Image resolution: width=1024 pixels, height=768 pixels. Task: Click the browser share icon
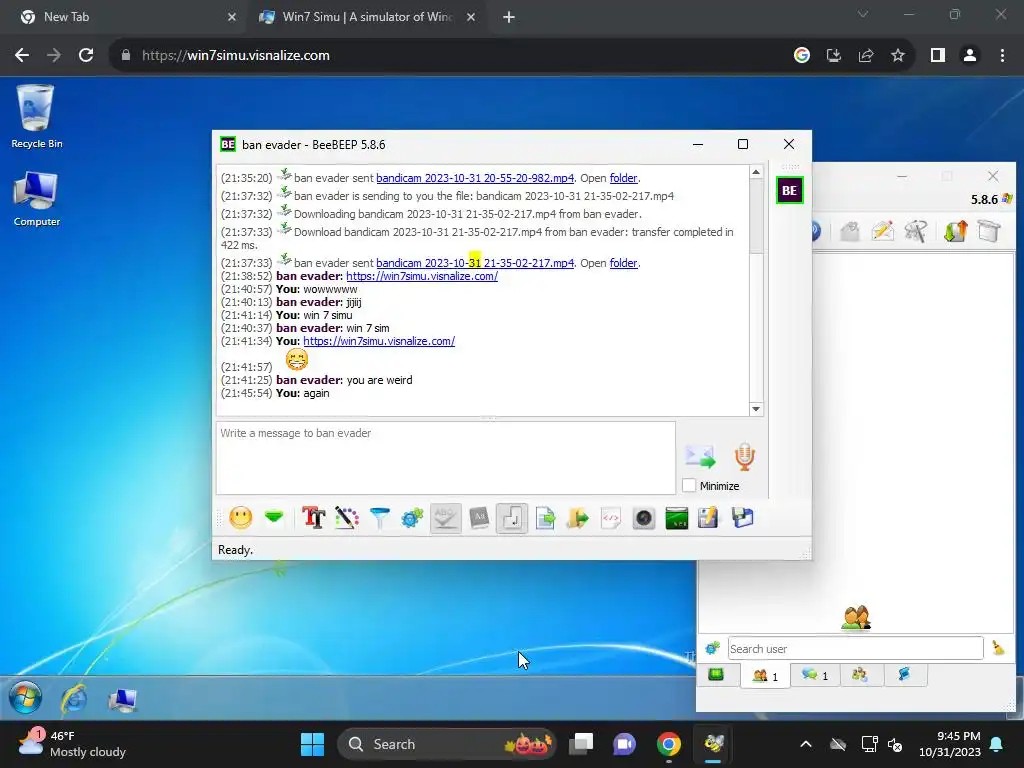click(x=866, y=56)
